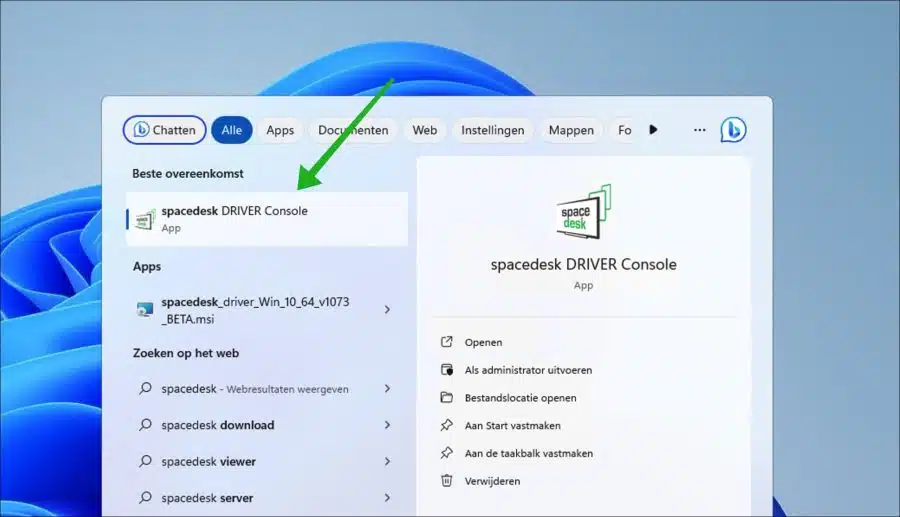The height and width of the screenshot is (517, 900).
Task: Expand the spacedesk web results chevron
Action: point(387,388)
